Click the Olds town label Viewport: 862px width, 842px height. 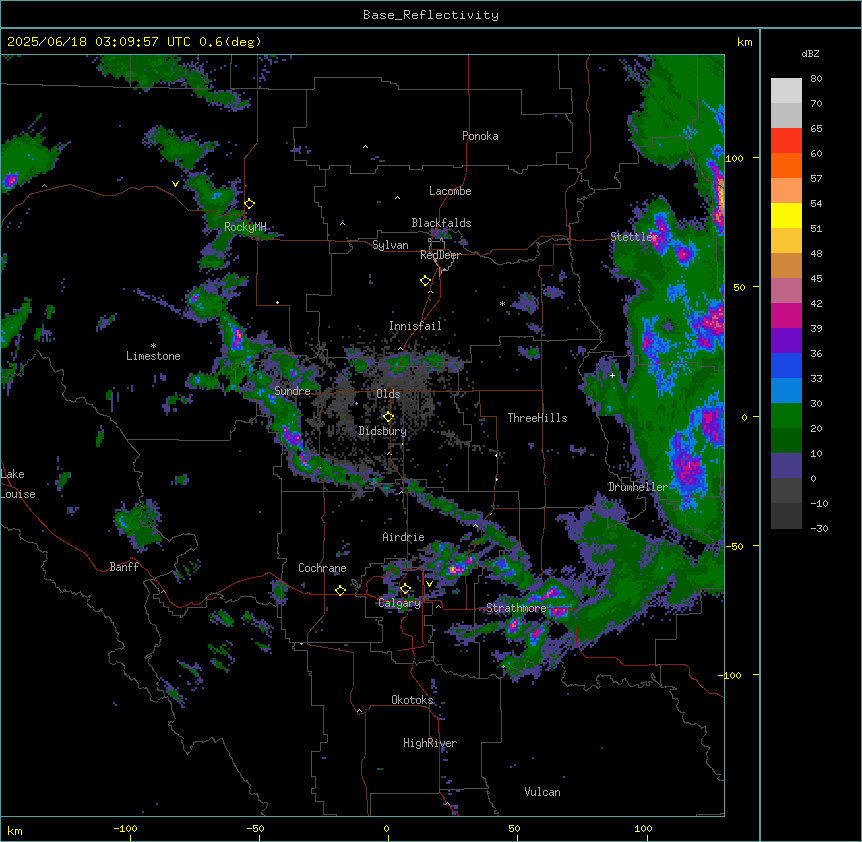(388, 394)
